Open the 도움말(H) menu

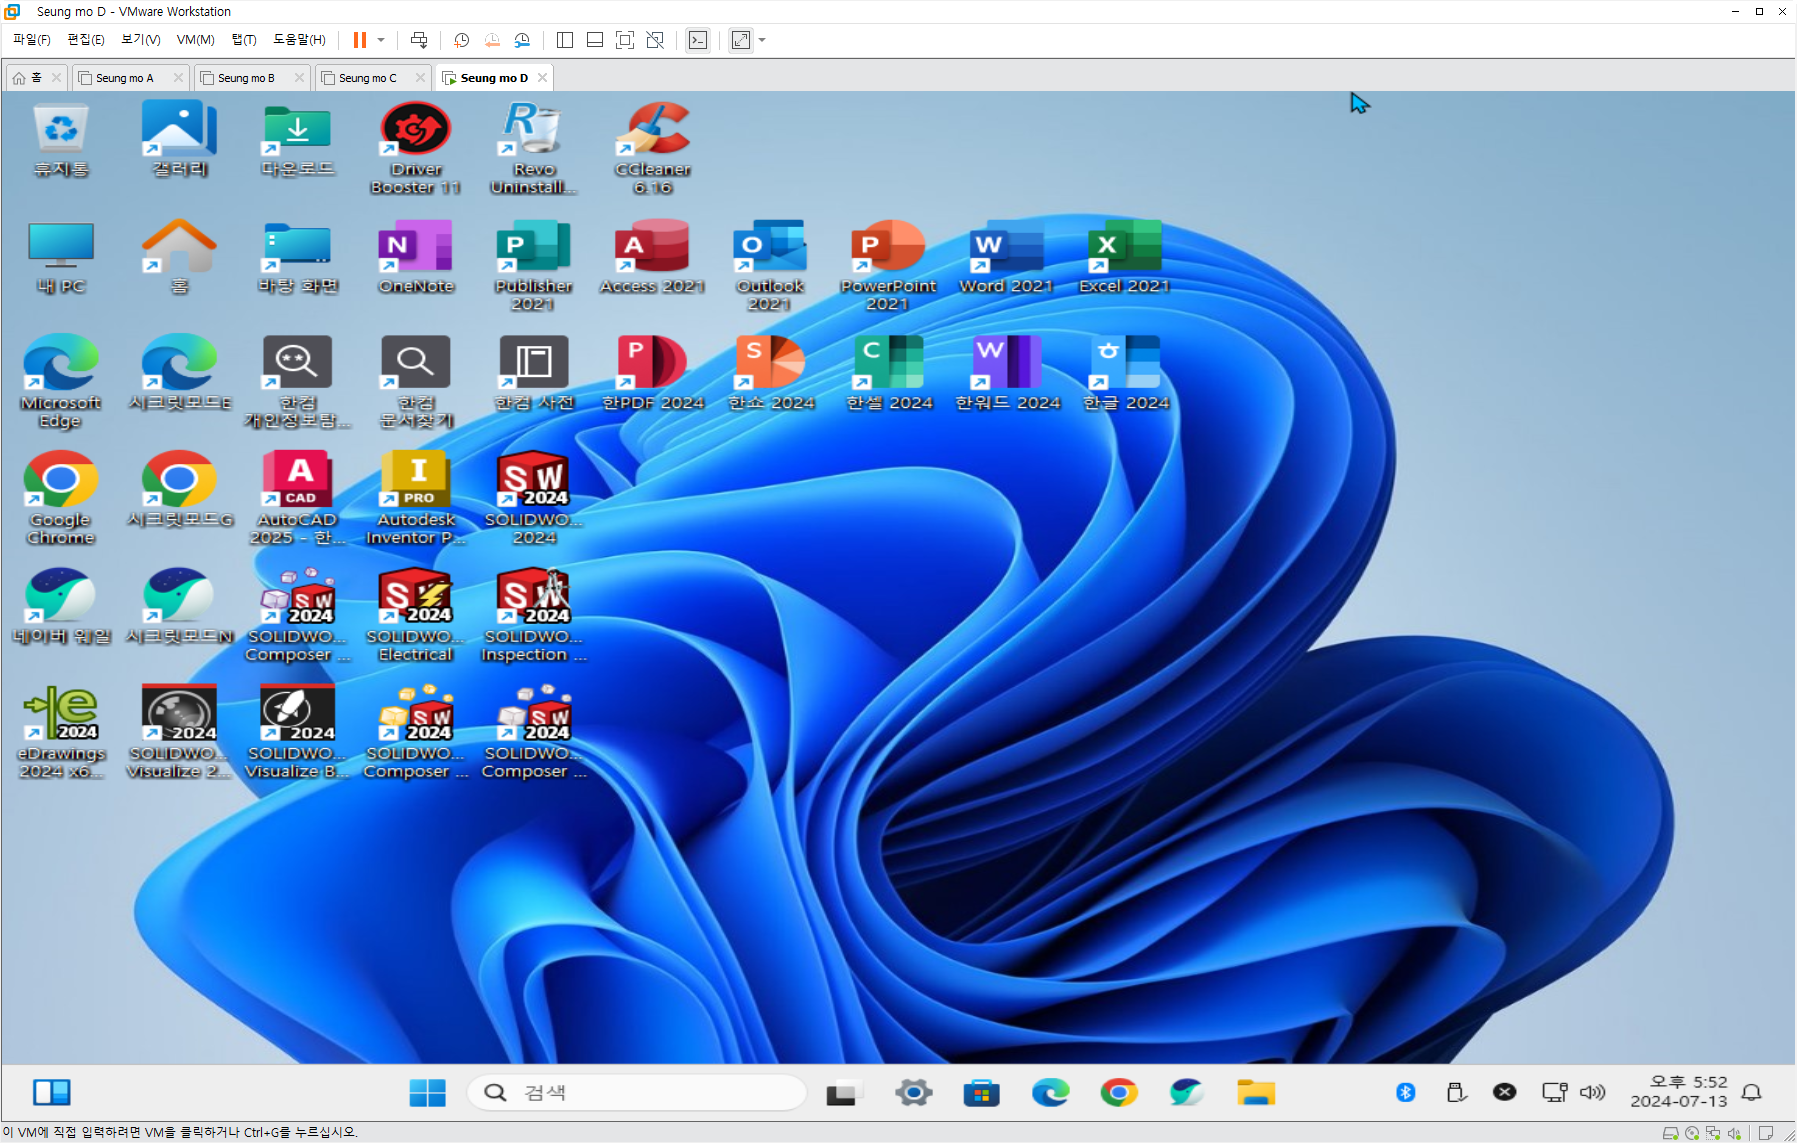tap(299, 39)
